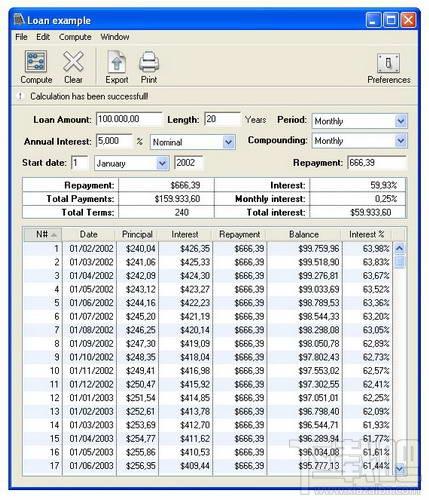Click the Total interest value $59.933,60
This screenshot has height=500, width=429.
pyautogui.click(x=370, y=213)
